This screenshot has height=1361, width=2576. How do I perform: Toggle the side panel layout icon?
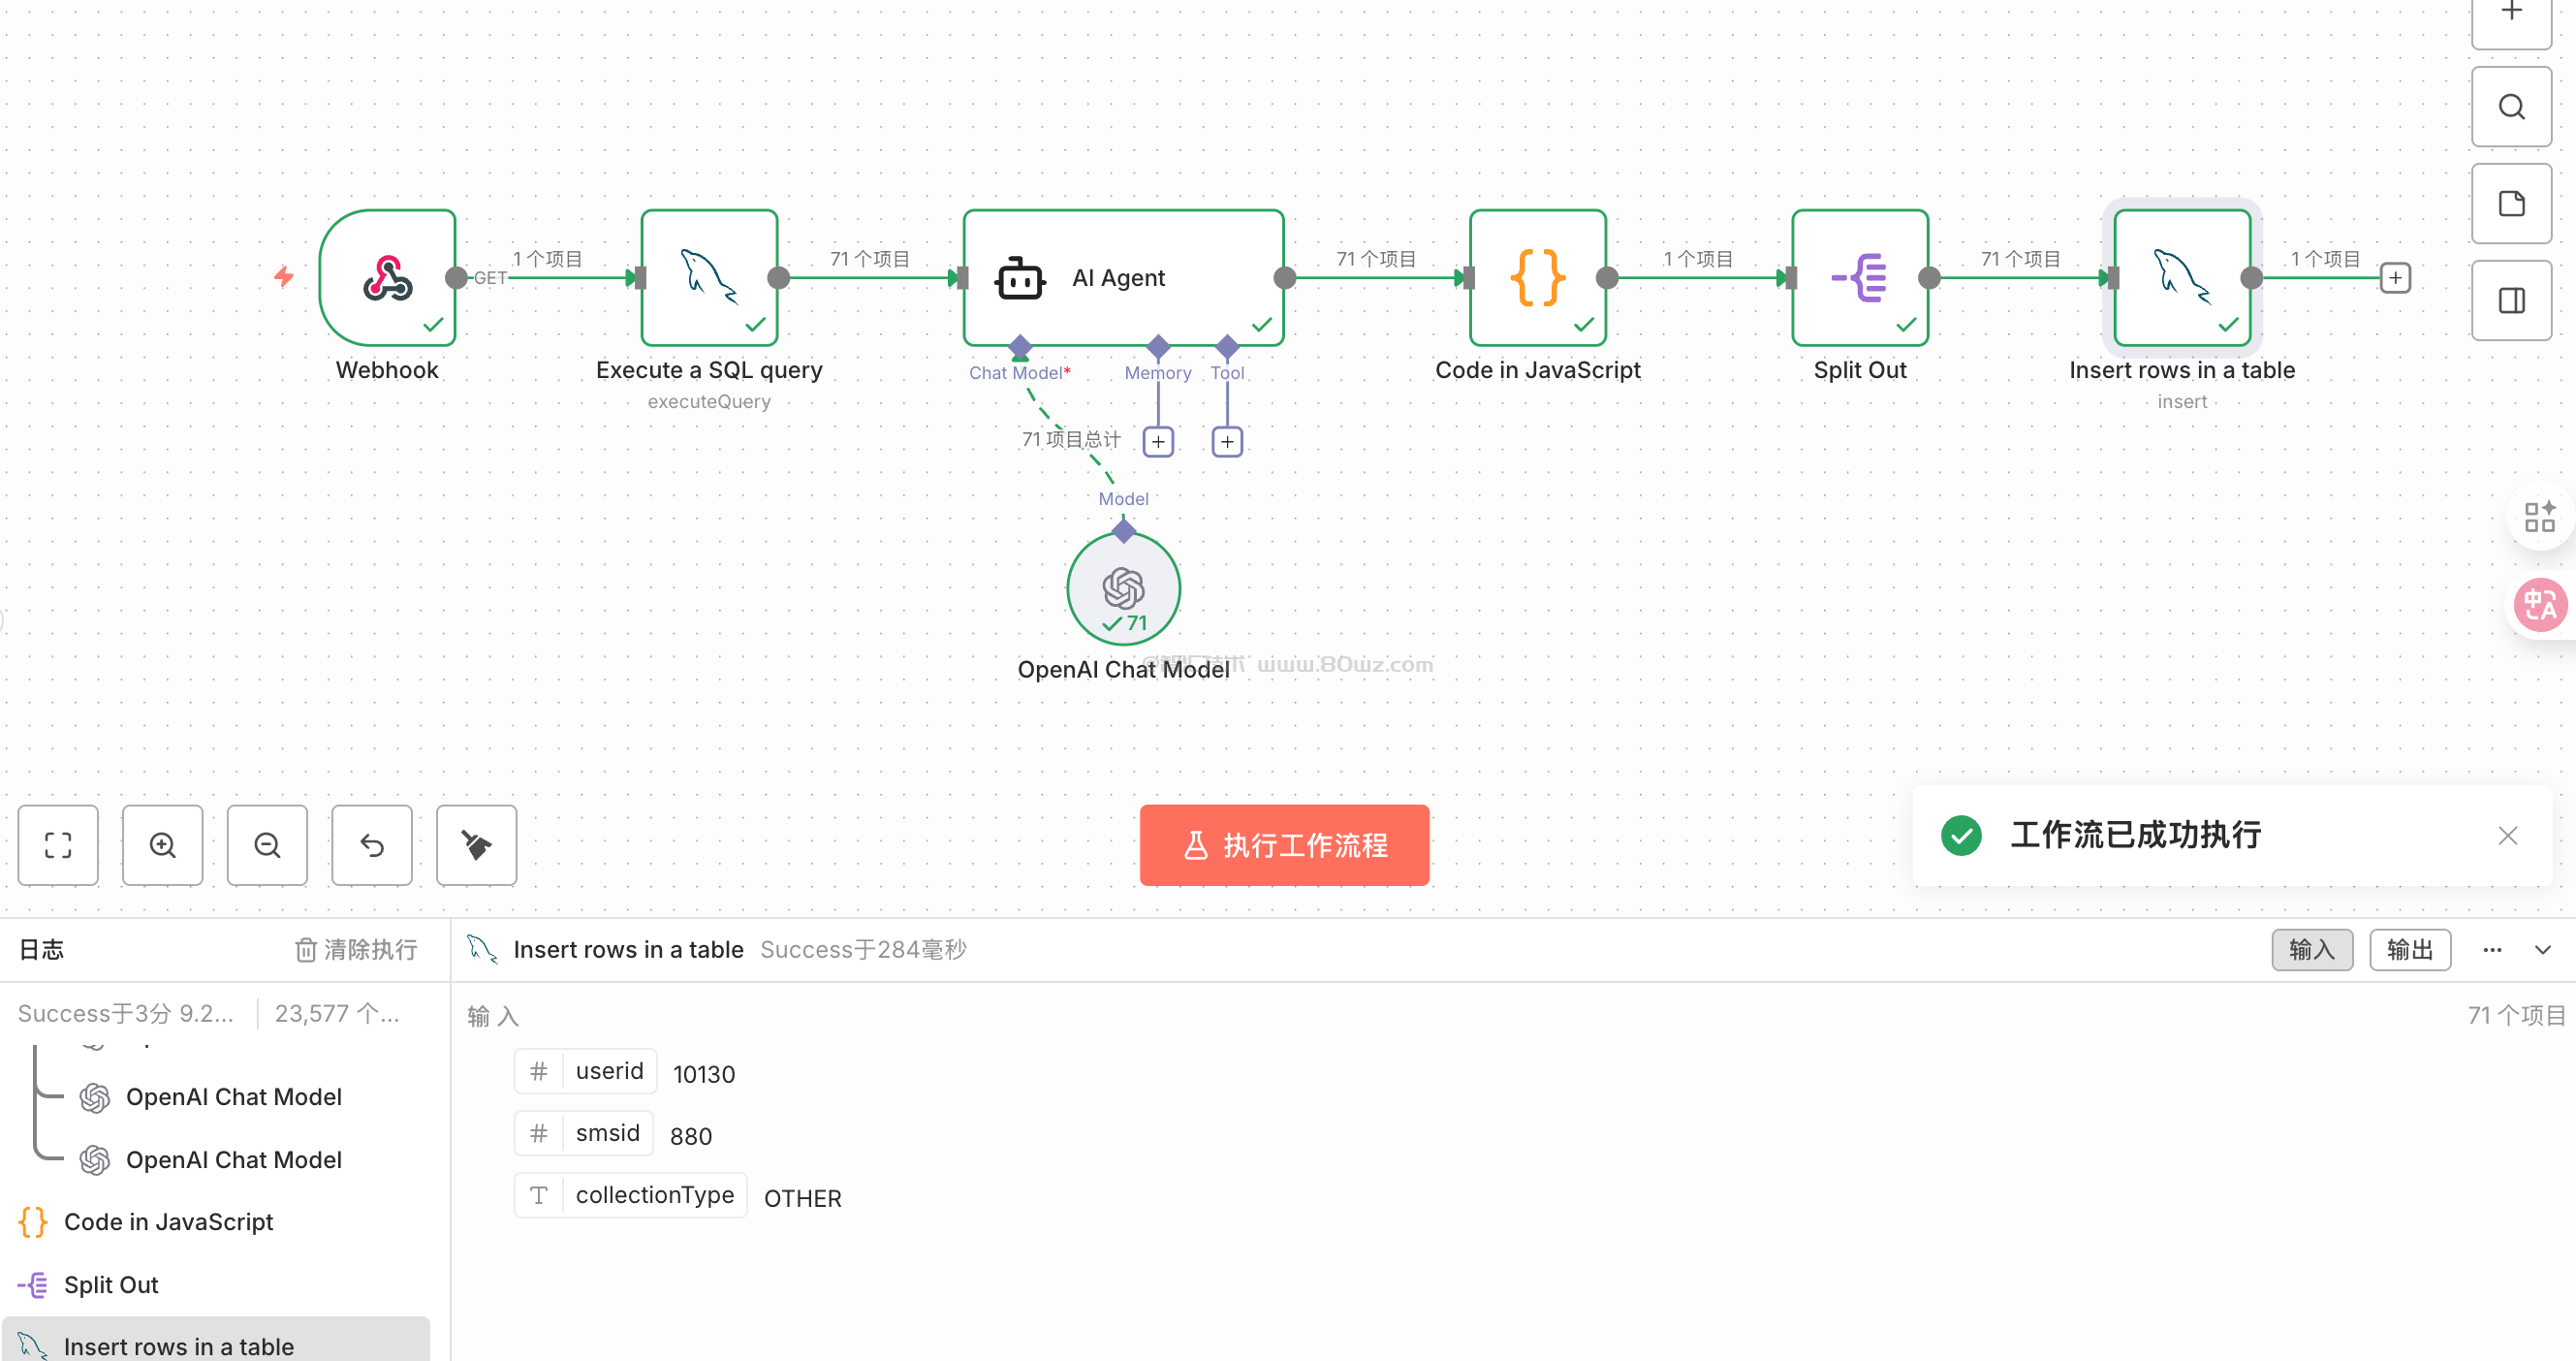tap(2511, 300)
